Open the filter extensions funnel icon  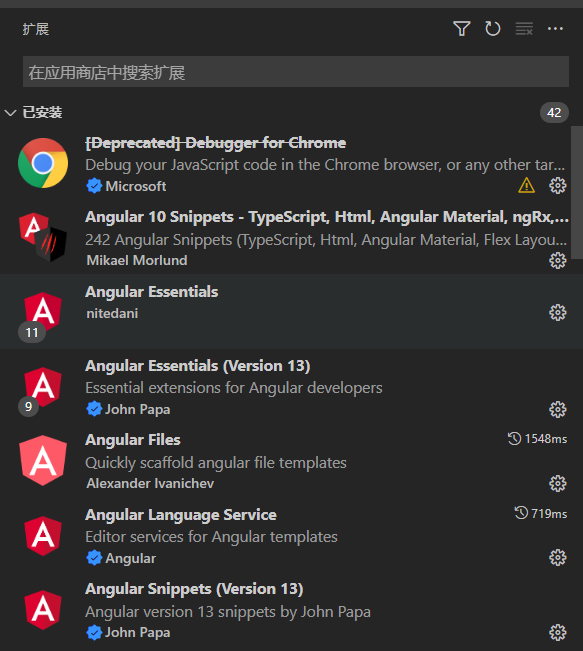(461, 29)
